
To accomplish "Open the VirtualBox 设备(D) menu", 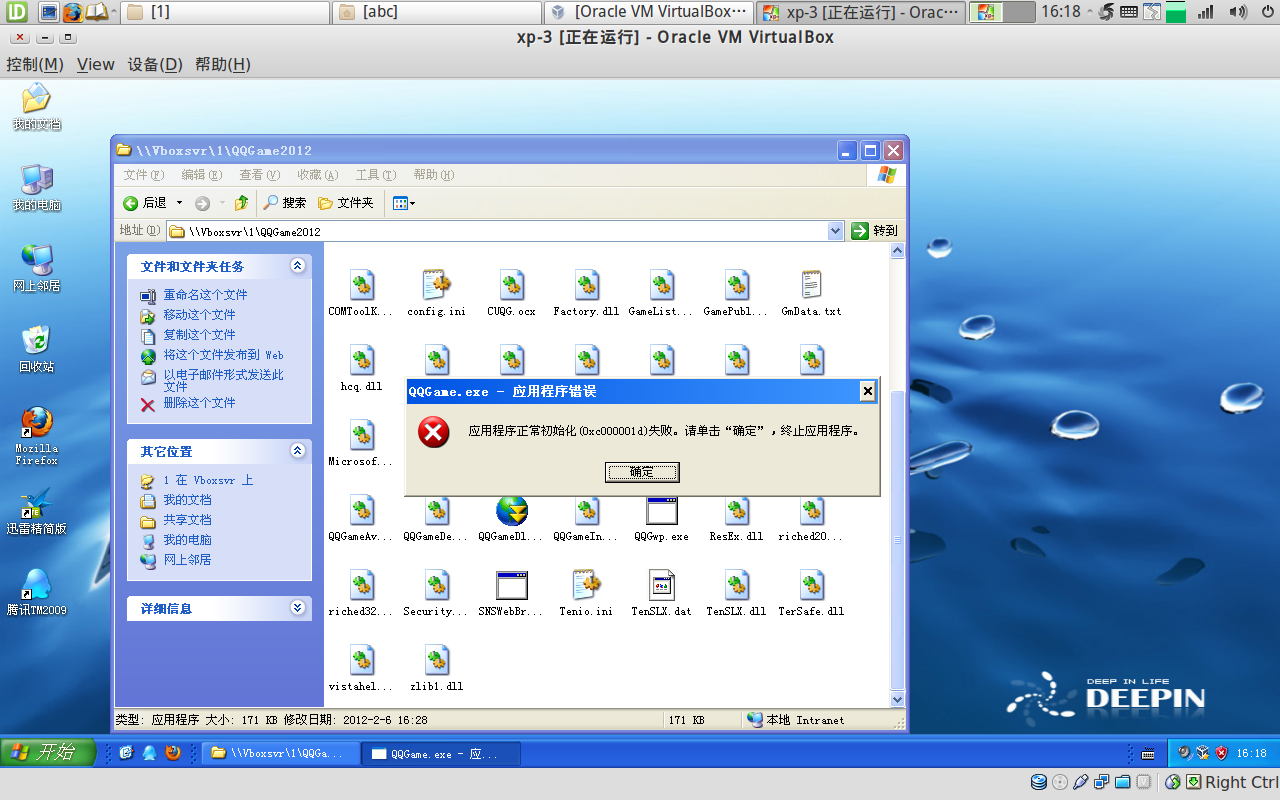I will tap(155, 64).
